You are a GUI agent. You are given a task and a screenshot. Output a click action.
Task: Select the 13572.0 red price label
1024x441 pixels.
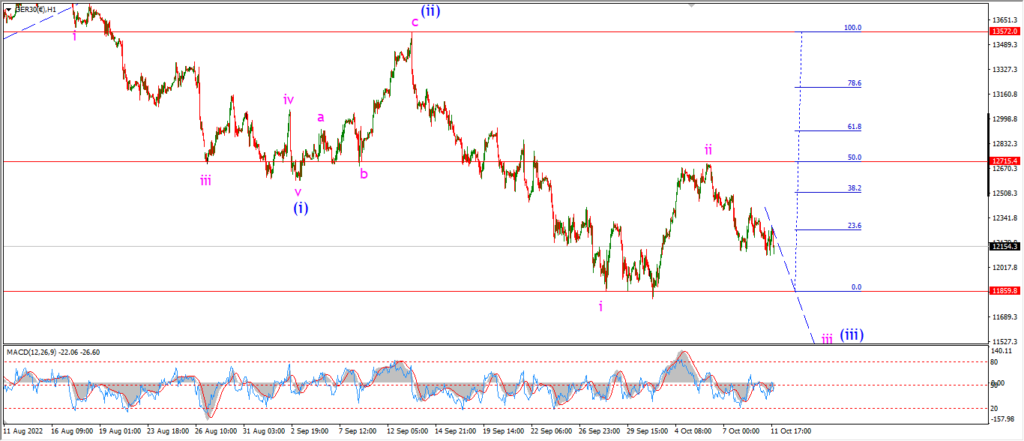pos(1002,31)
